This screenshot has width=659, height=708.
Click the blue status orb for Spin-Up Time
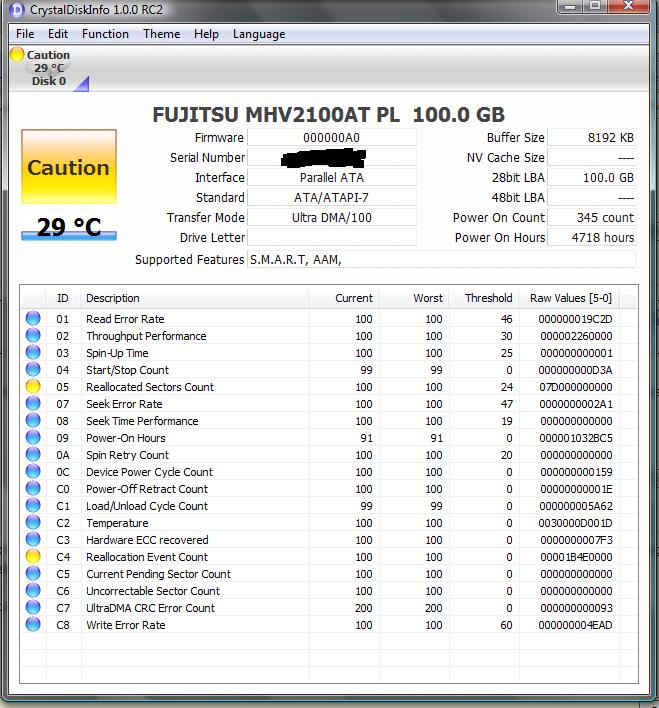point(33,353)
